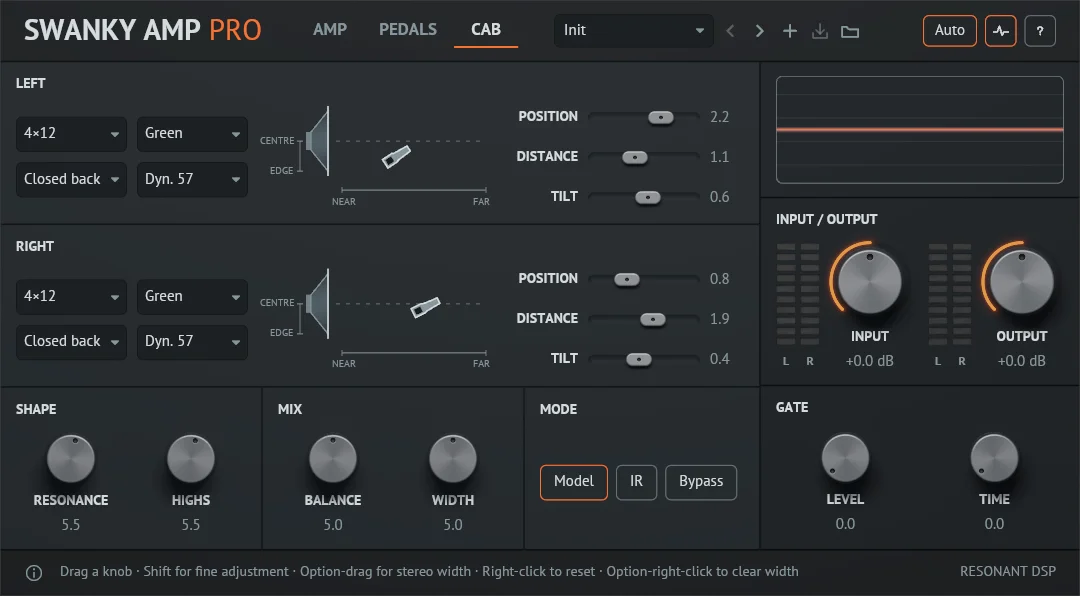
Task: Switch to the PEDALS tab
Action: pos(408,30)
